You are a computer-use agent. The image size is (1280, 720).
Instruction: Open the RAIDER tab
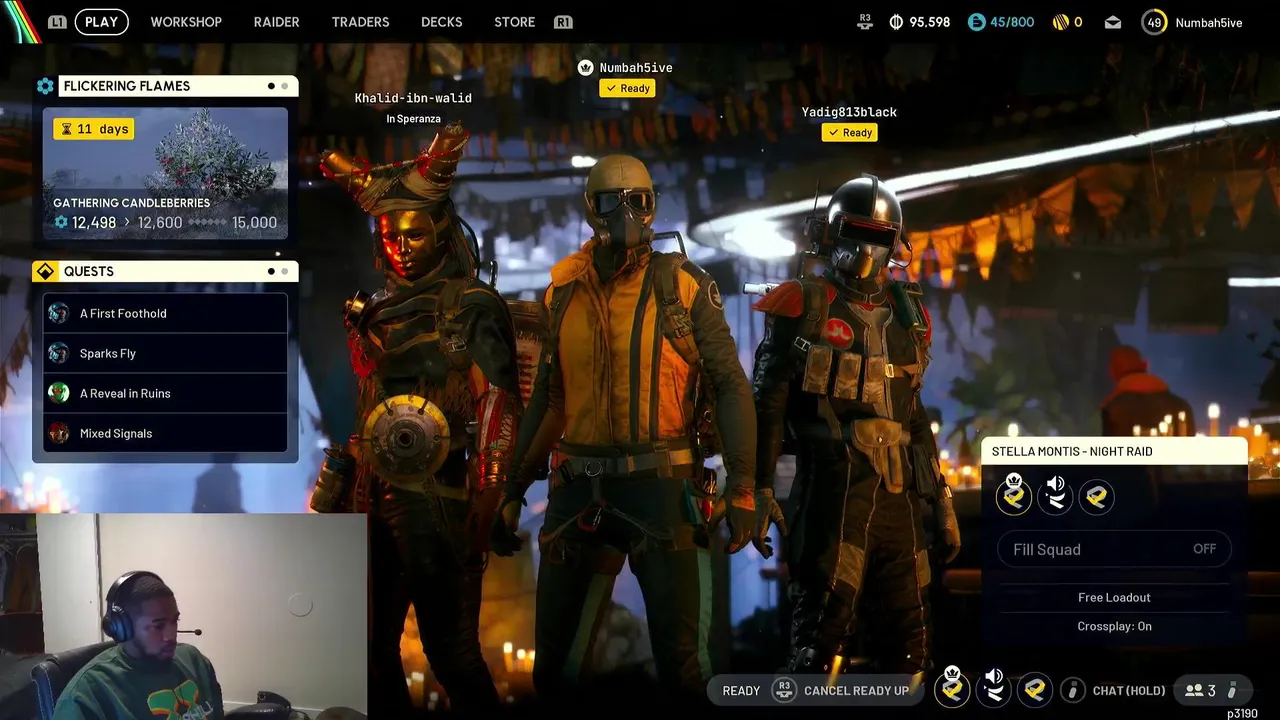pos(276,22)
